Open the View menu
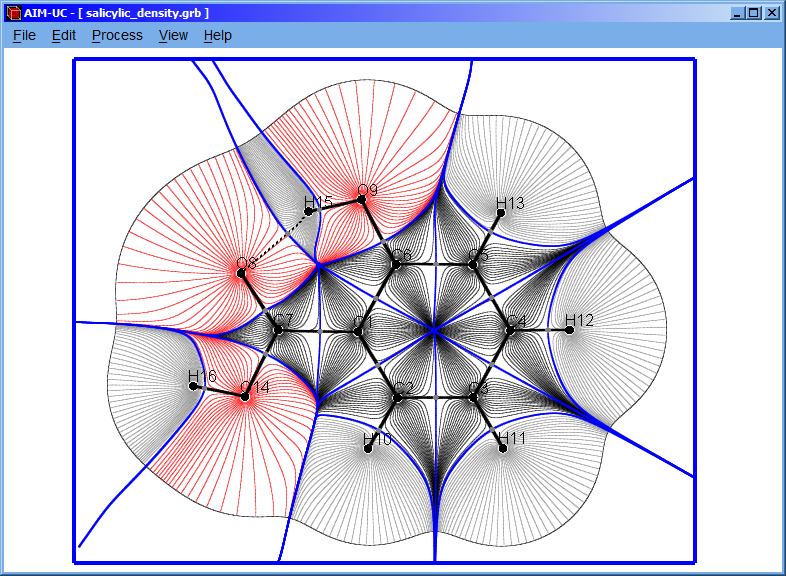Image resolution: width=786 pixels, height=576 pixels. (173, 35)
